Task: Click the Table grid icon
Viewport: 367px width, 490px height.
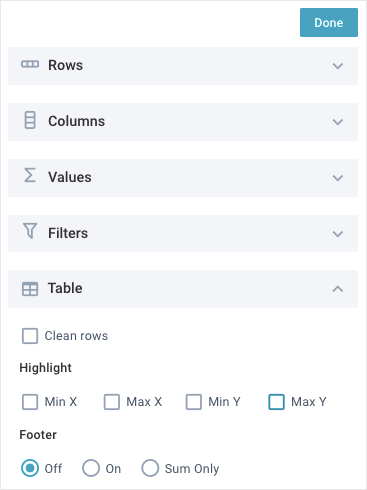Action: click(x=30, y=289)
